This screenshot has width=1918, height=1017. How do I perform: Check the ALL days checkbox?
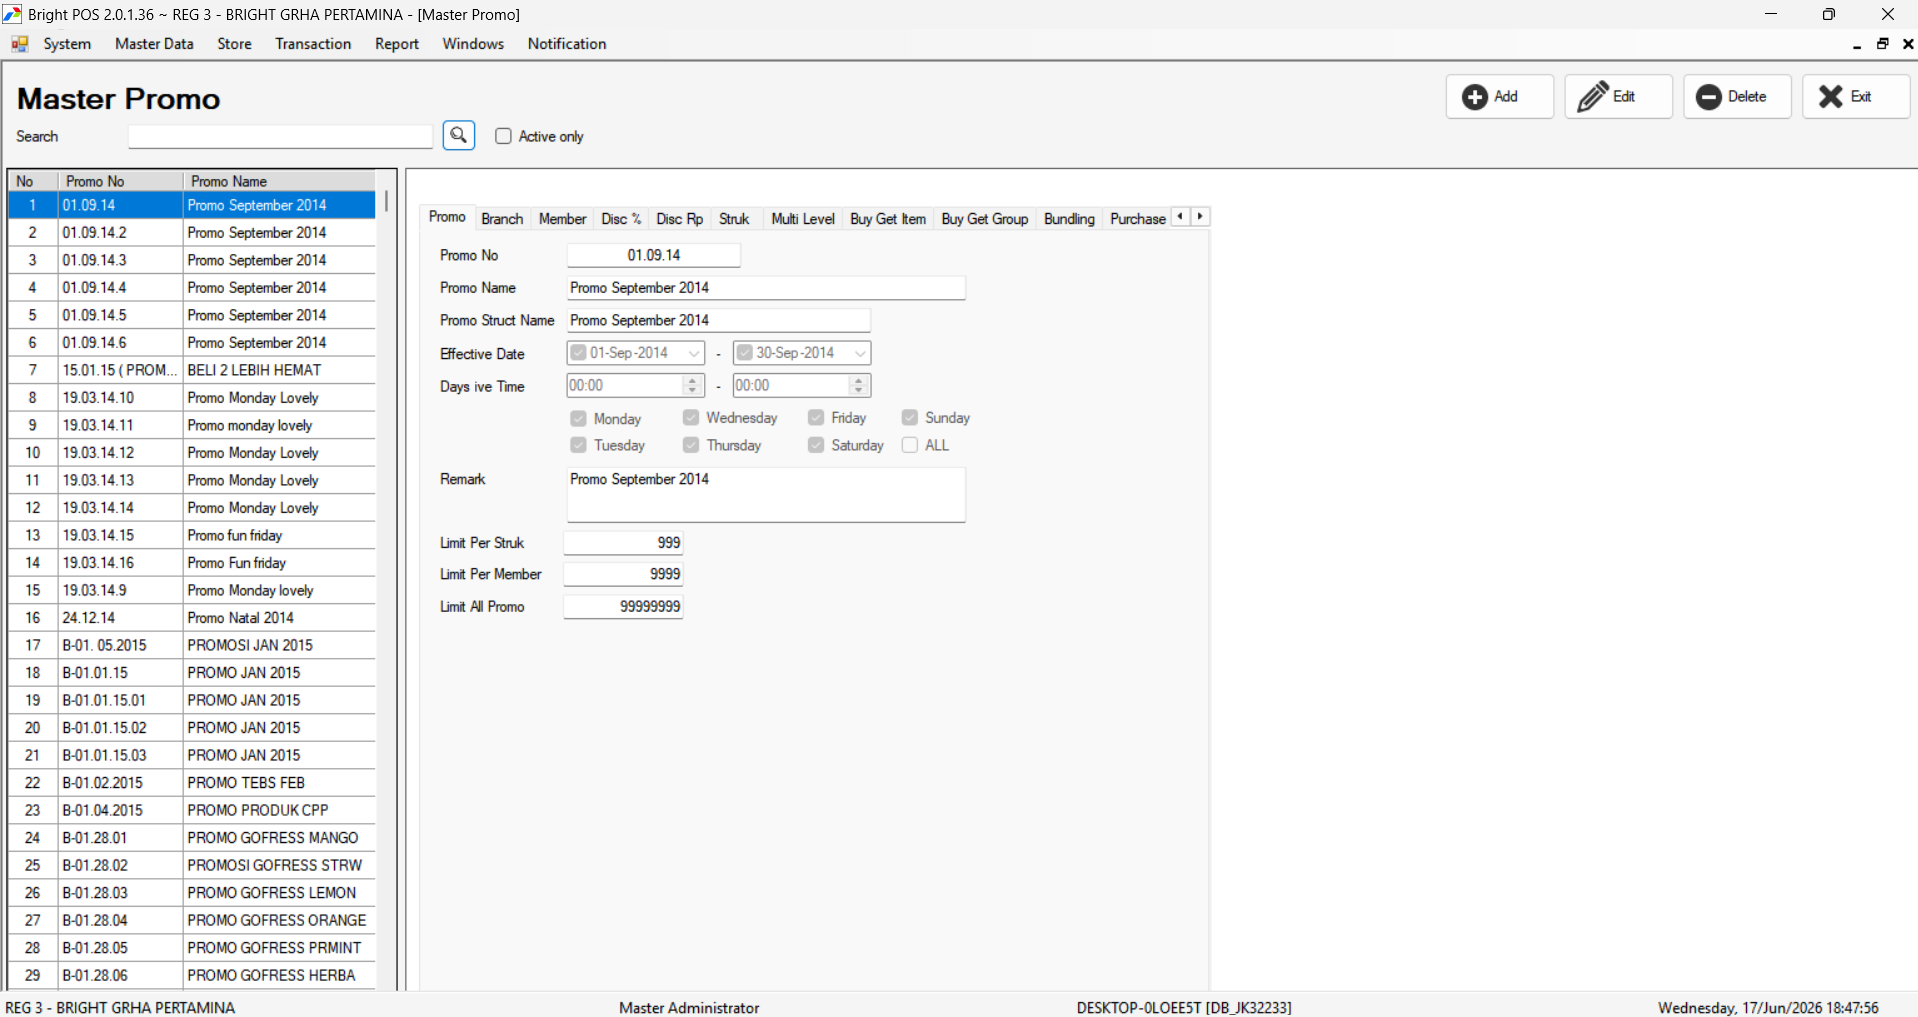(x=910, y=445)
